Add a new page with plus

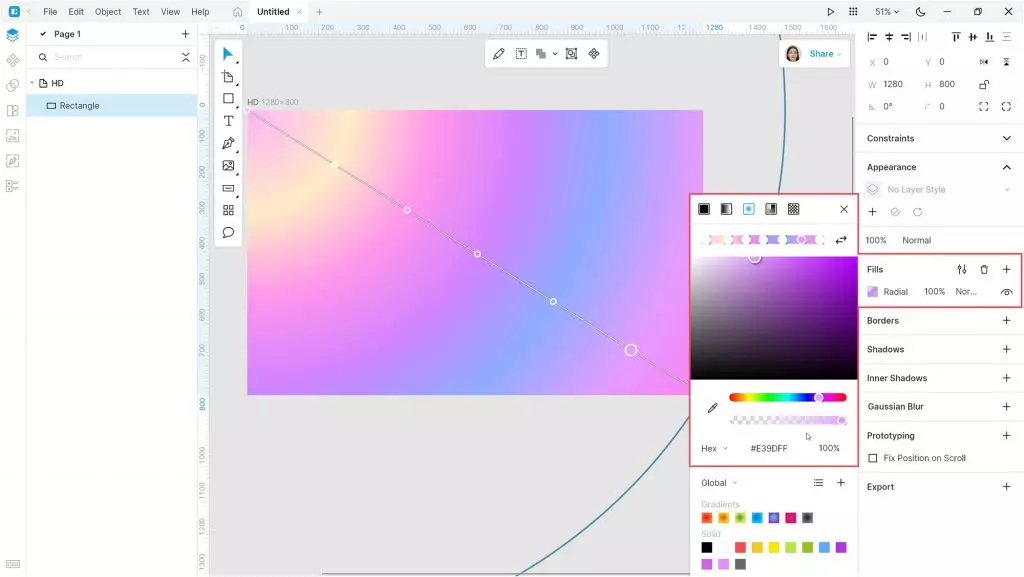(185, 34)
